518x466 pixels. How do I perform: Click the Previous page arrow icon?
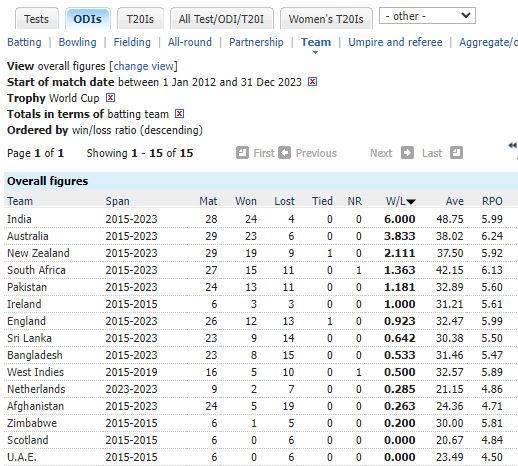284,153
